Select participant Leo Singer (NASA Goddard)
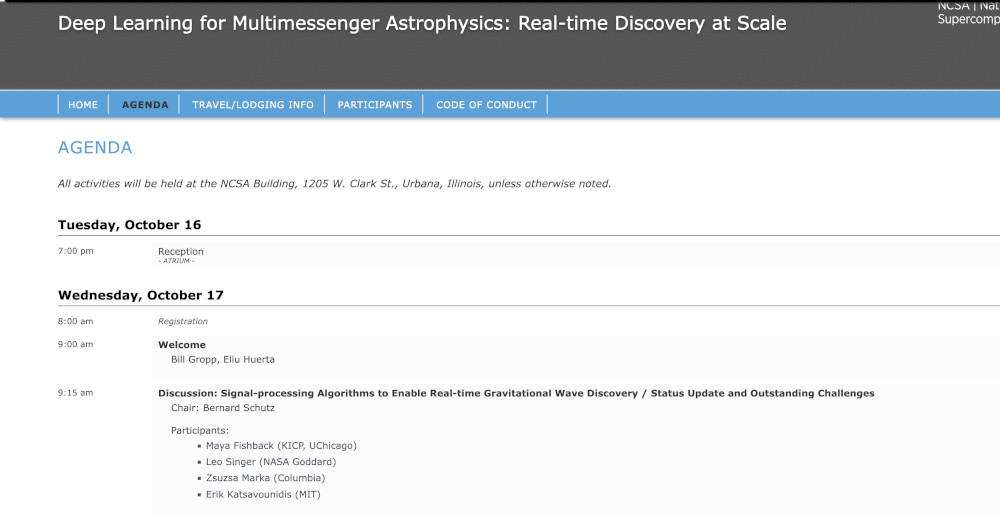The height and width of the screenshot is (520, 1000). [x=270, y=462]
